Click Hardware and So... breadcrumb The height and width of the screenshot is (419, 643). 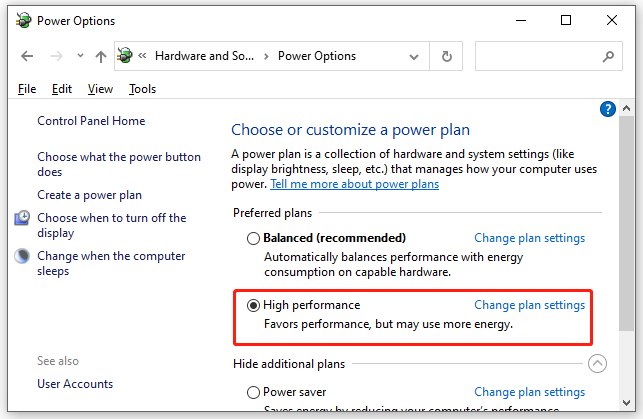204,56
